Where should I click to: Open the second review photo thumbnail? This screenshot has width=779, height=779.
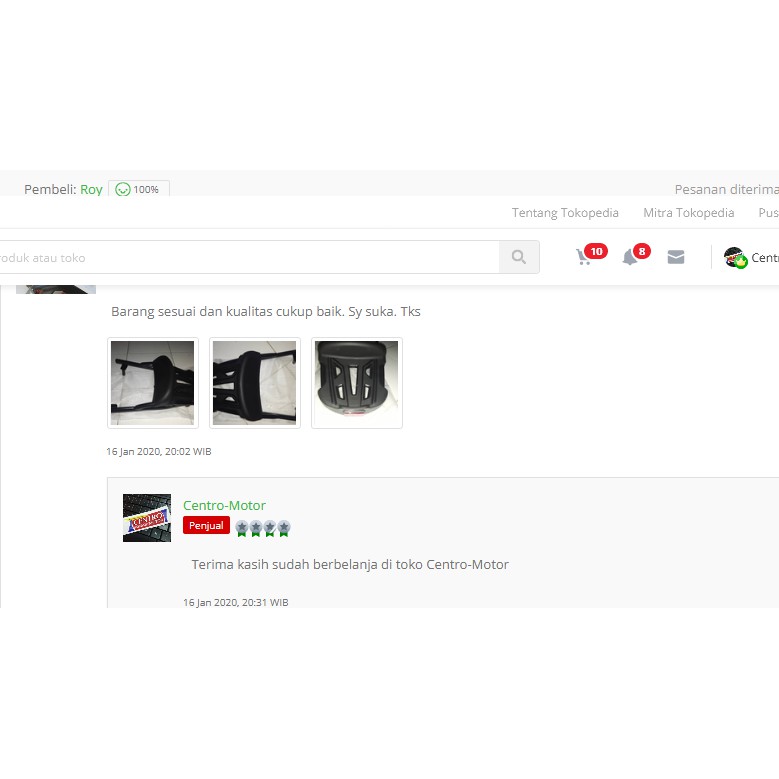254,383
